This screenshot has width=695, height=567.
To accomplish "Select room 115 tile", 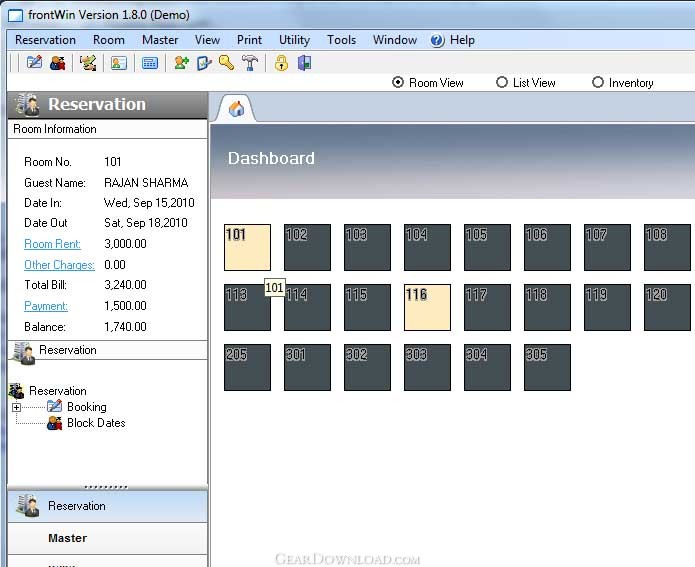I will pyautogui.click(x=367, y=307).
